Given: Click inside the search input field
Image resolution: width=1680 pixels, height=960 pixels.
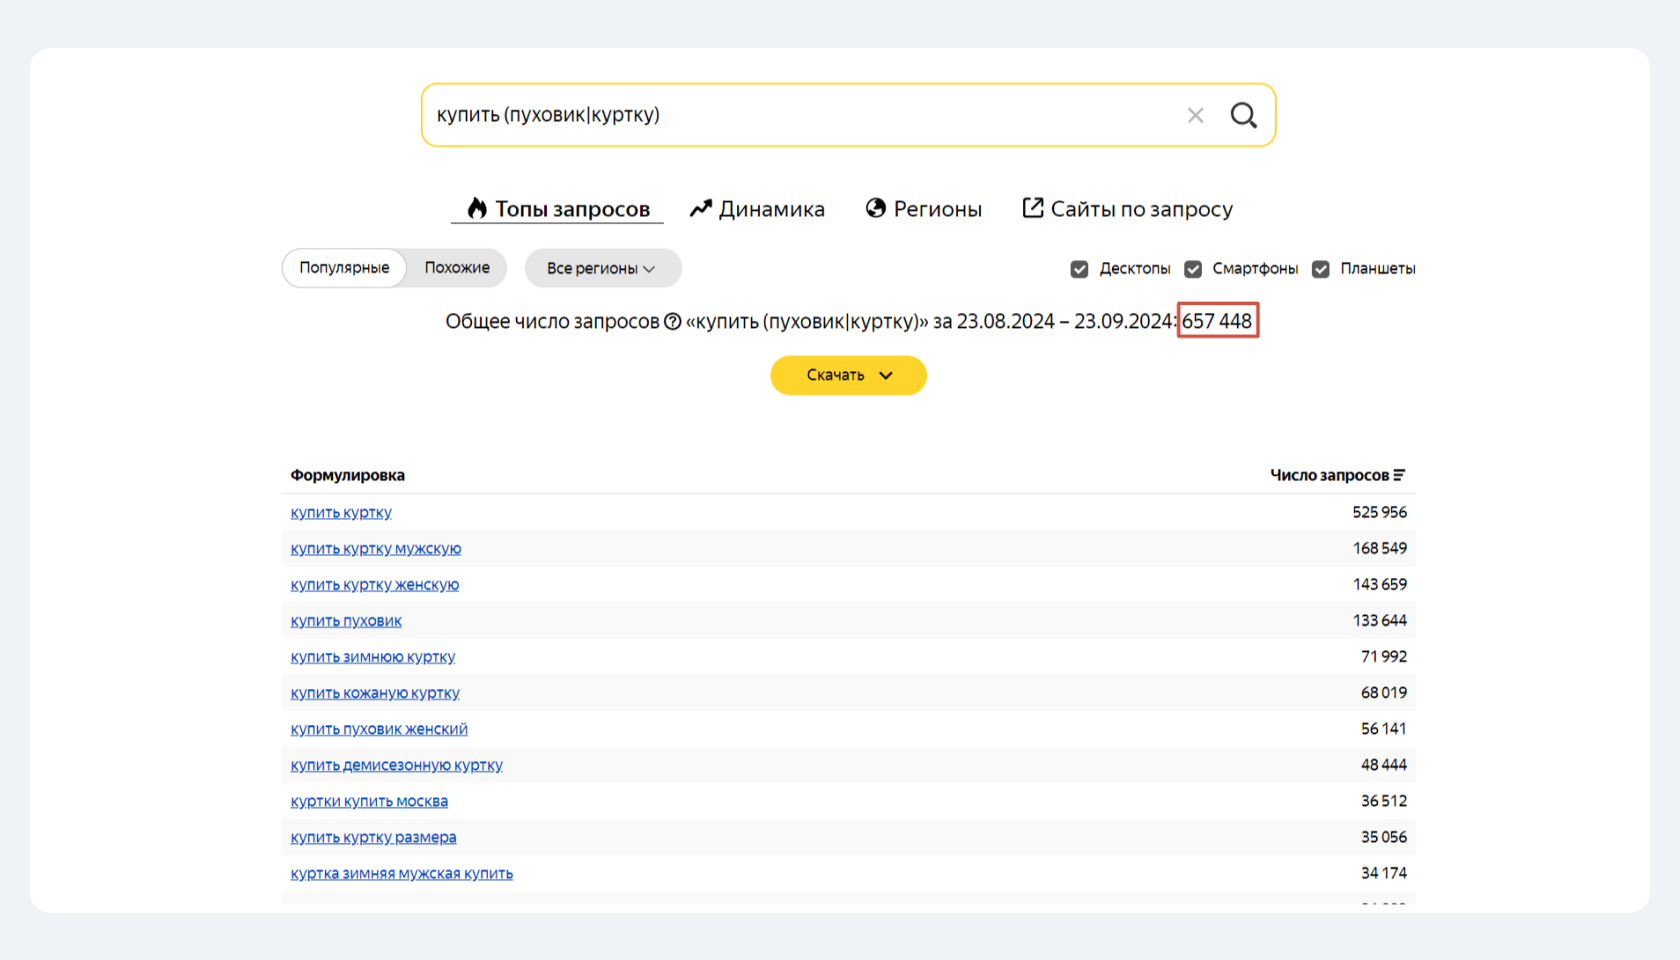Looking at the screenshot, I should coord(800,115).
